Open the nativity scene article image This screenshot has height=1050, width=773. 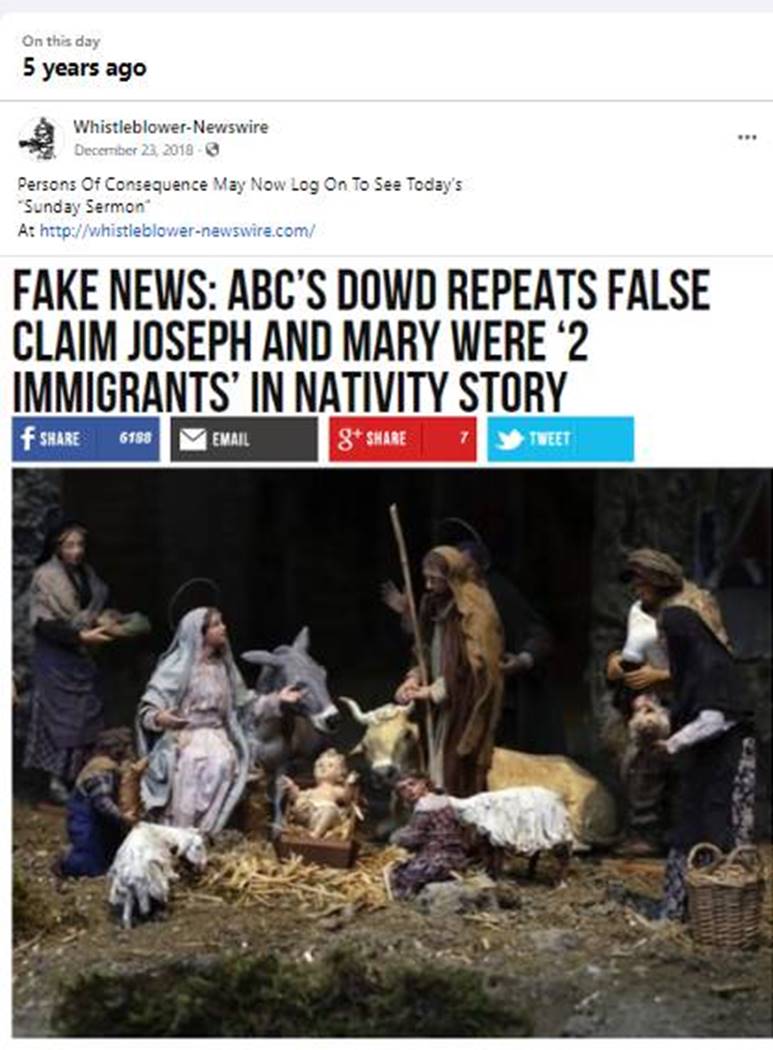point(392,753)
